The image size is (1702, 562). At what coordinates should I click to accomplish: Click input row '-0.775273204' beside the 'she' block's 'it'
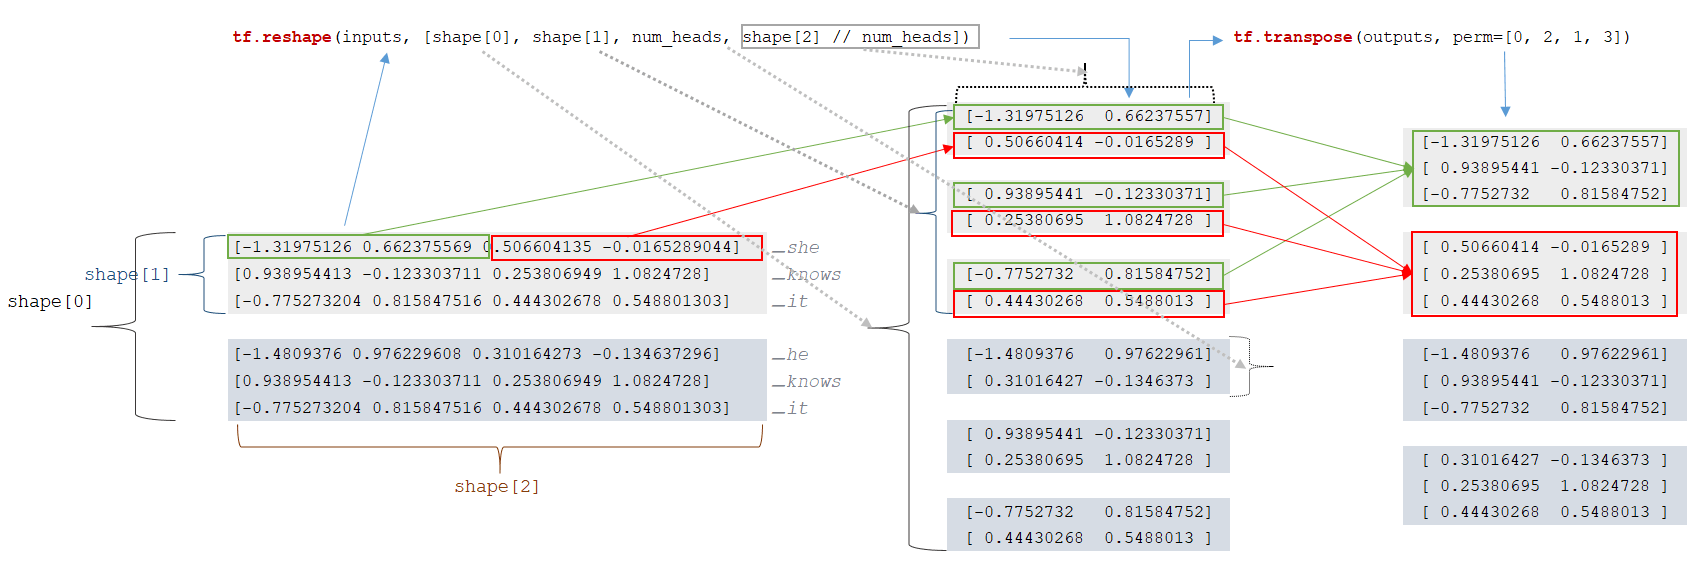pyautogui.click(x=482, y=300)
